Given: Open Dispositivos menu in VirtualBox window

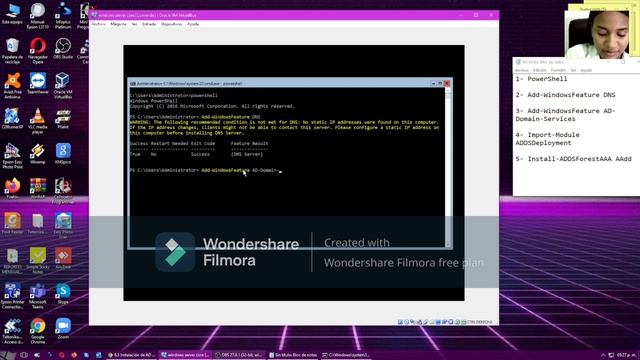Looking at the screenshot, I should [x=171, y=24].
